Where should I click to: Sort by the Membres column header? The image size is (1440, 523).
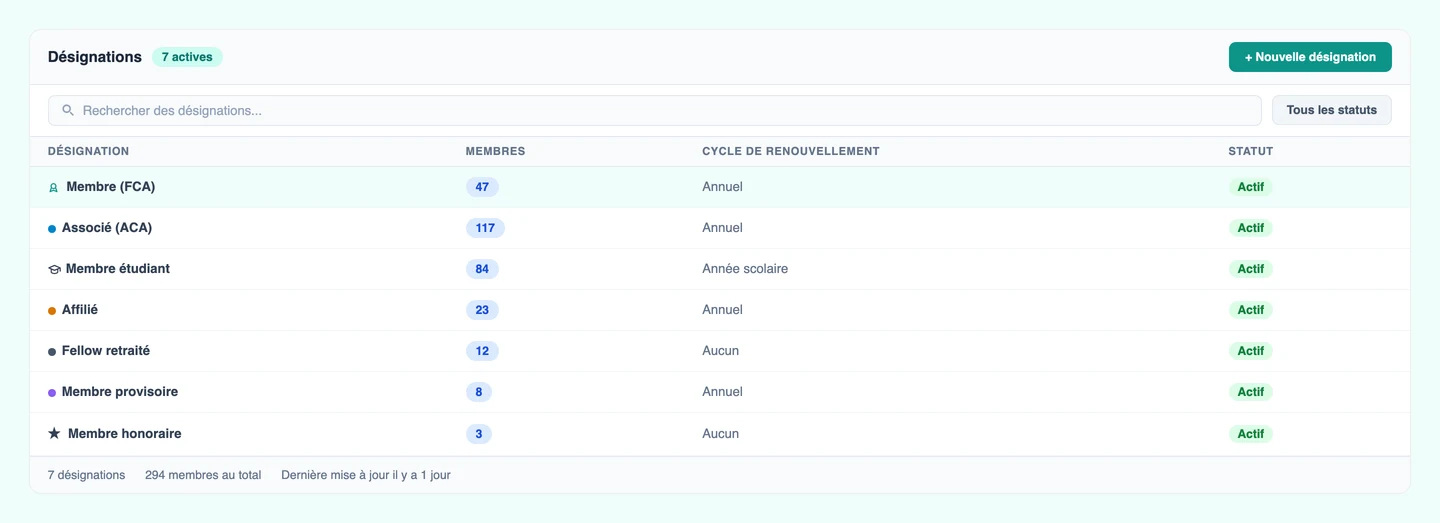pyautogui.click(x=495, y=151)
